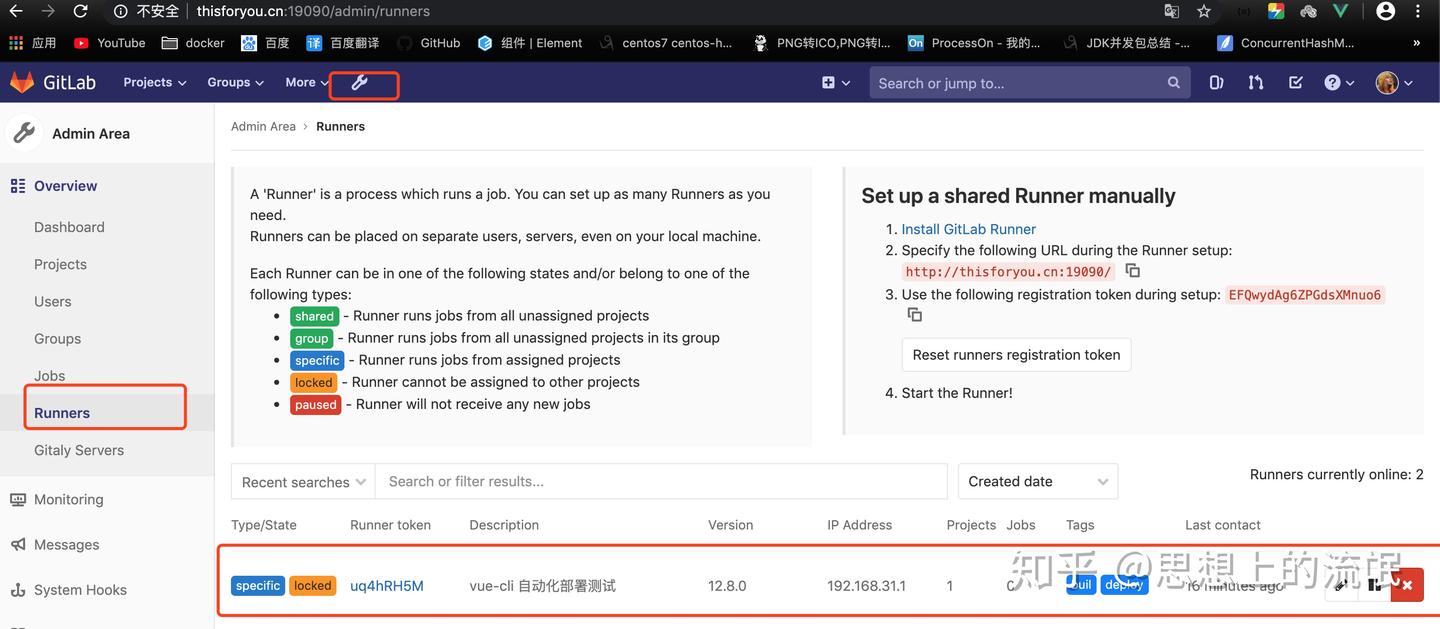The image size is (1440, 629).
Task: Click Reset runners registration token
Action: tap(1016, 354)
